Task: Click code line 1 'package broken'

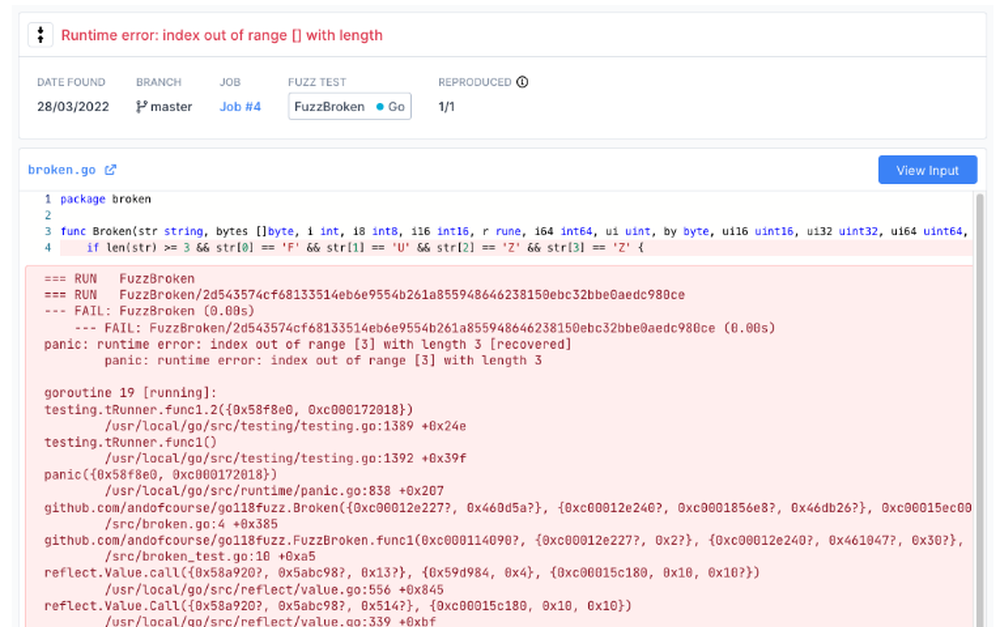Action: [x=106, y=199]
